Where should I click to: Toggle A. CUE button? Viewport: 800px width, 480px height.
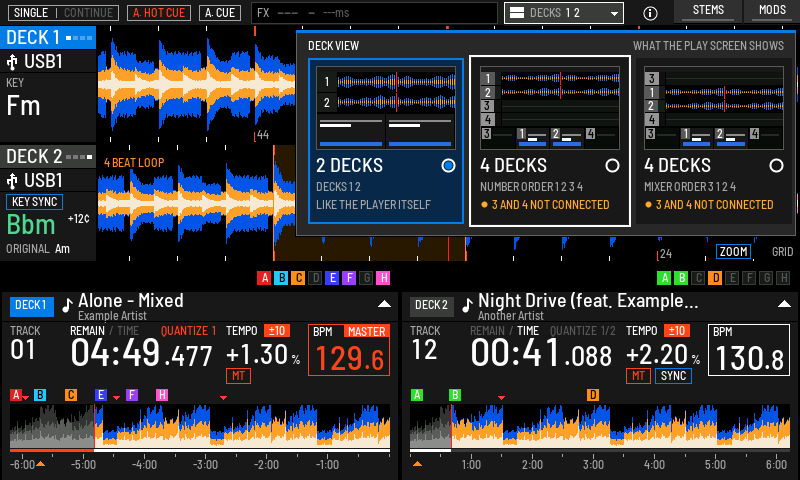click(x=220, y=13)
